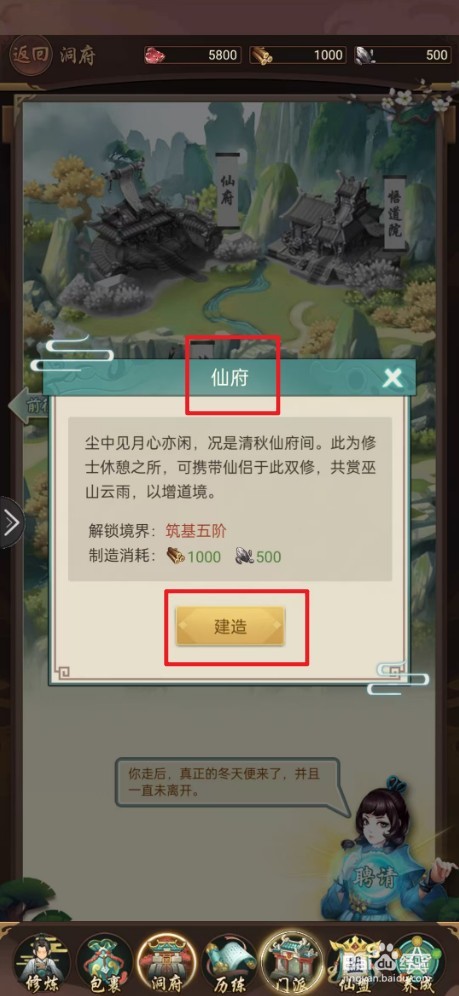
Task: Click the 仙府 dialog title bar
Action: pos(229,378)
